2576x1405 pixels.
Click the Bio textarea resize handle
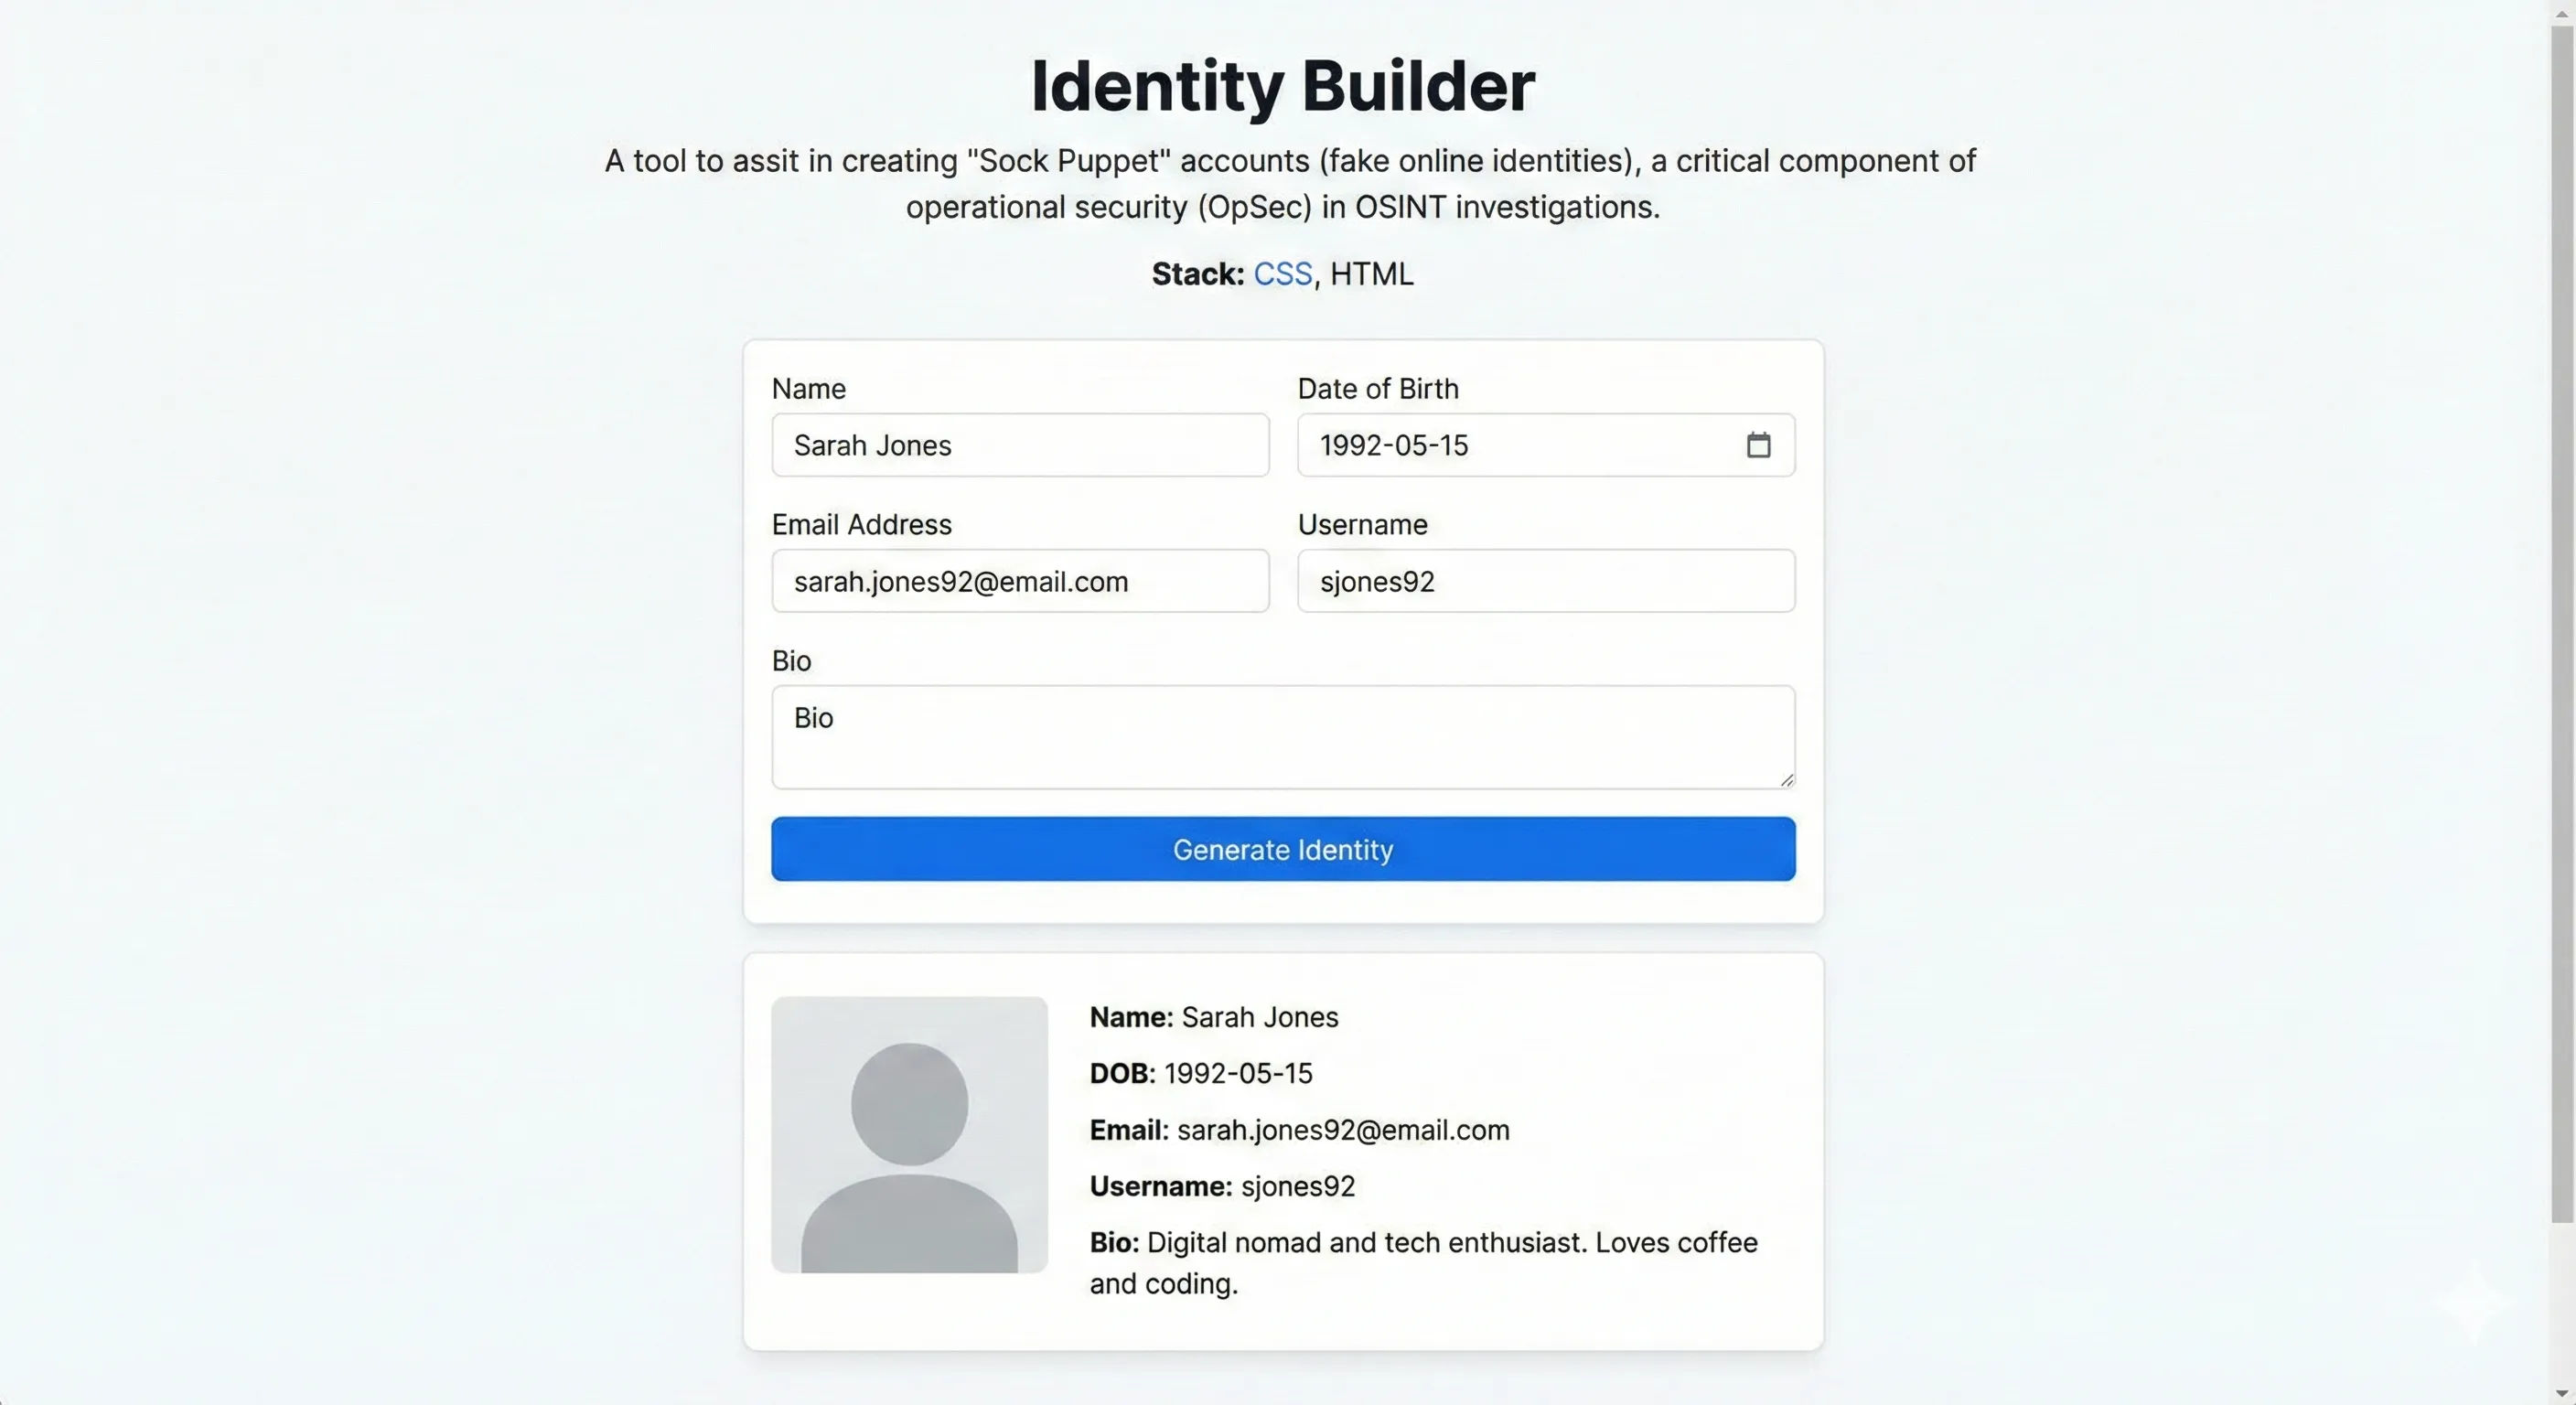[1787, 781]
